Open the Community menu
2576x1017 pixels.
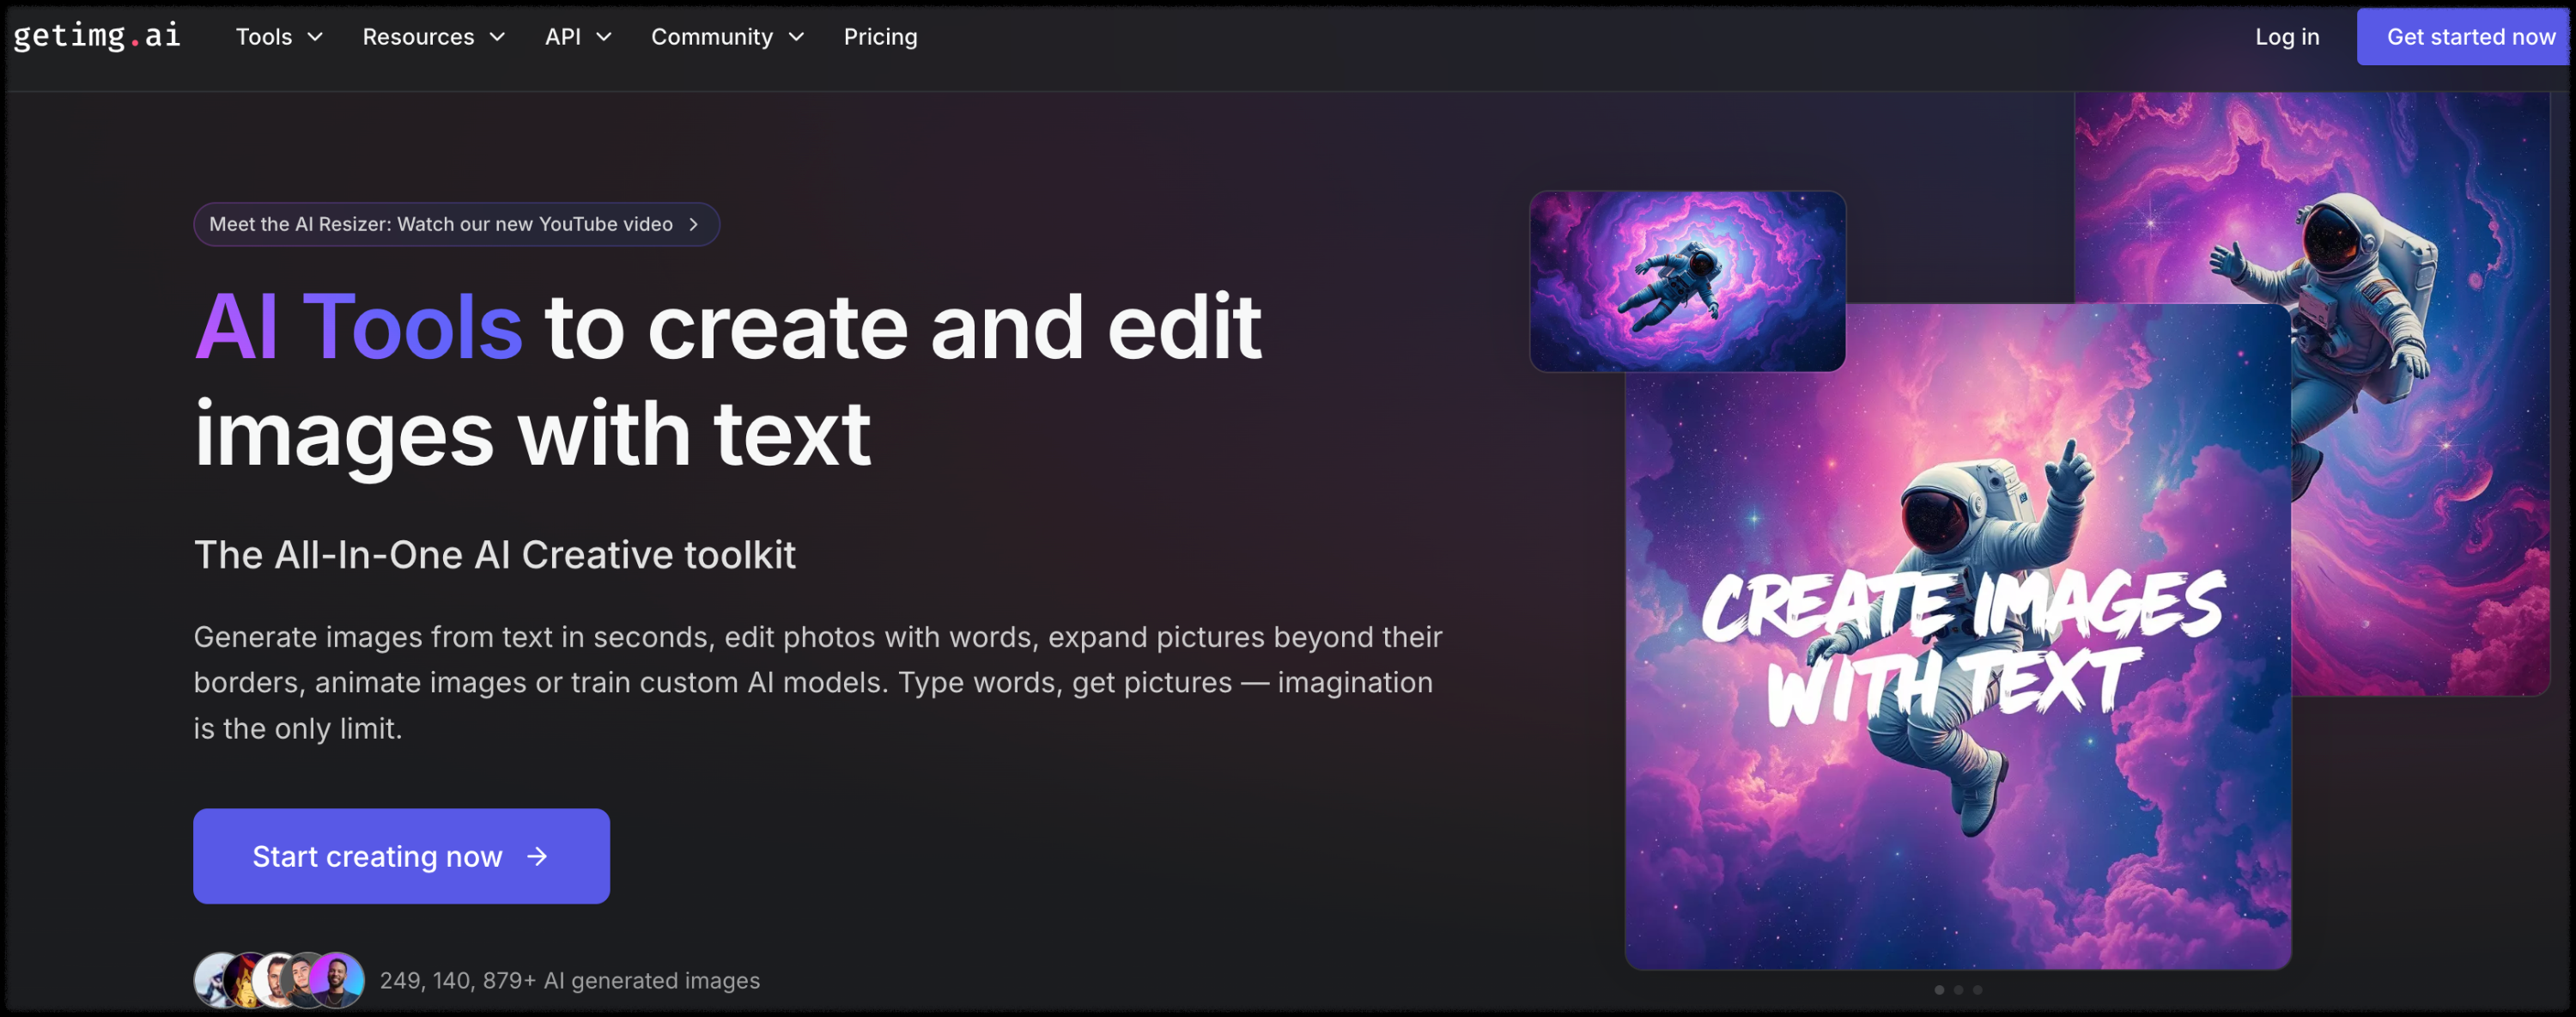pos(727,37)
